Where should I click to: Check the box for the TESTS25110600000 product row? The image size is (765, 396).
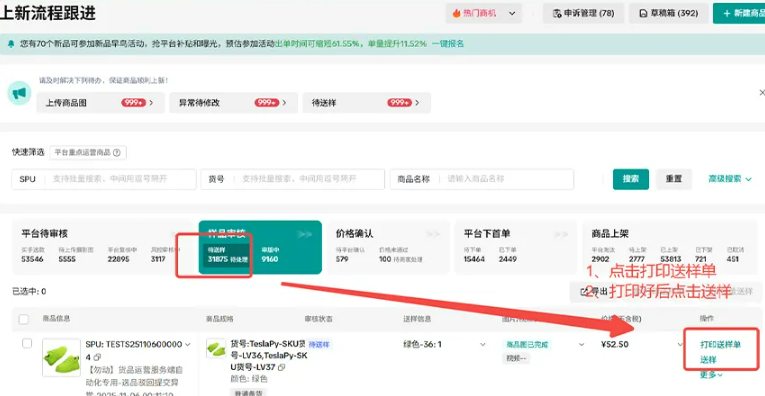(27, 344)
